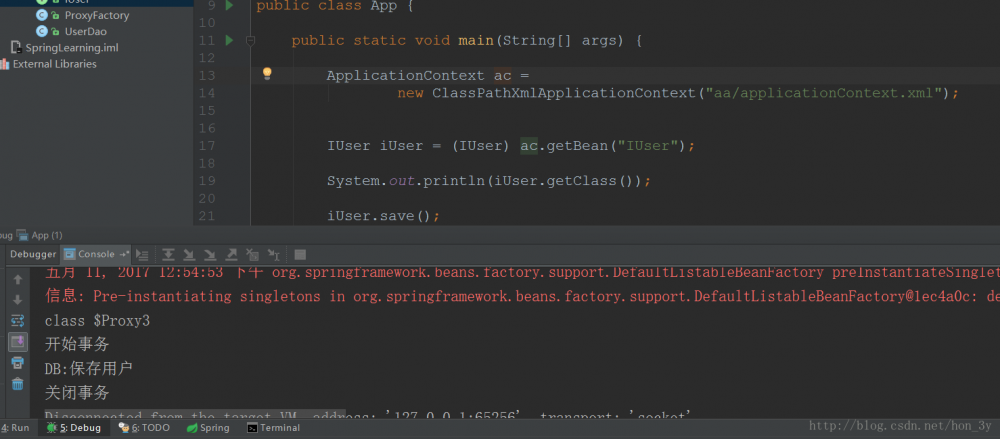Viewport: 1000px width, 439px height.
Task: Open the Spring tool window
Action: [x=208, y=428]
